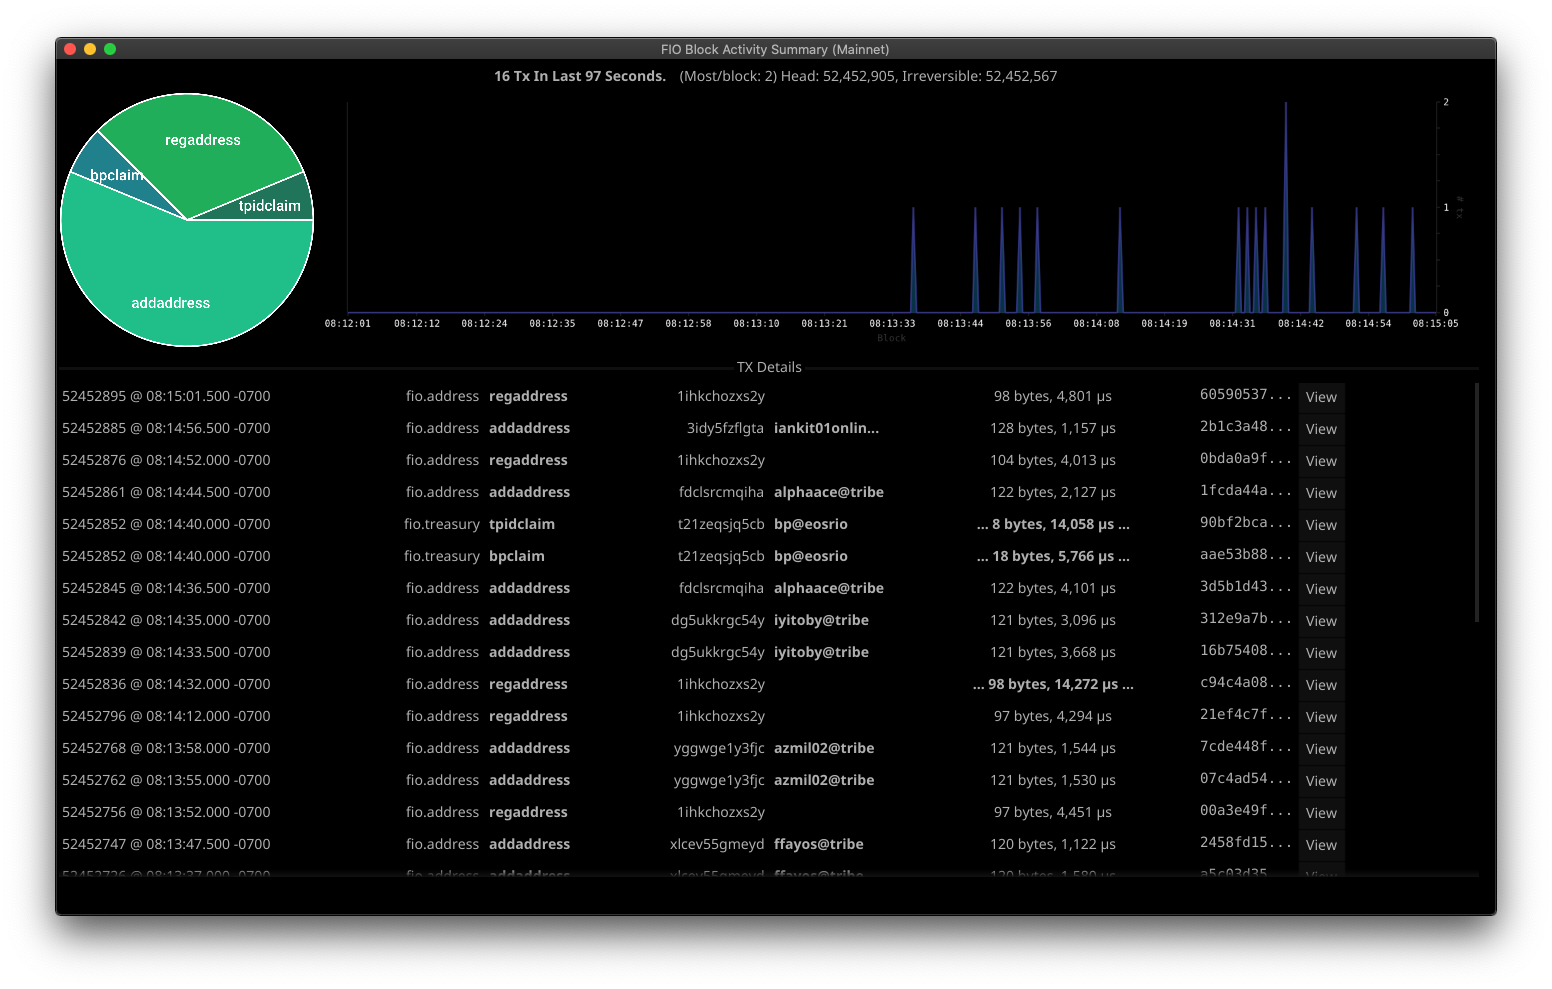Select row for block 52452895
This screenshot has height=989, width=1552.
tap(166, 397)
